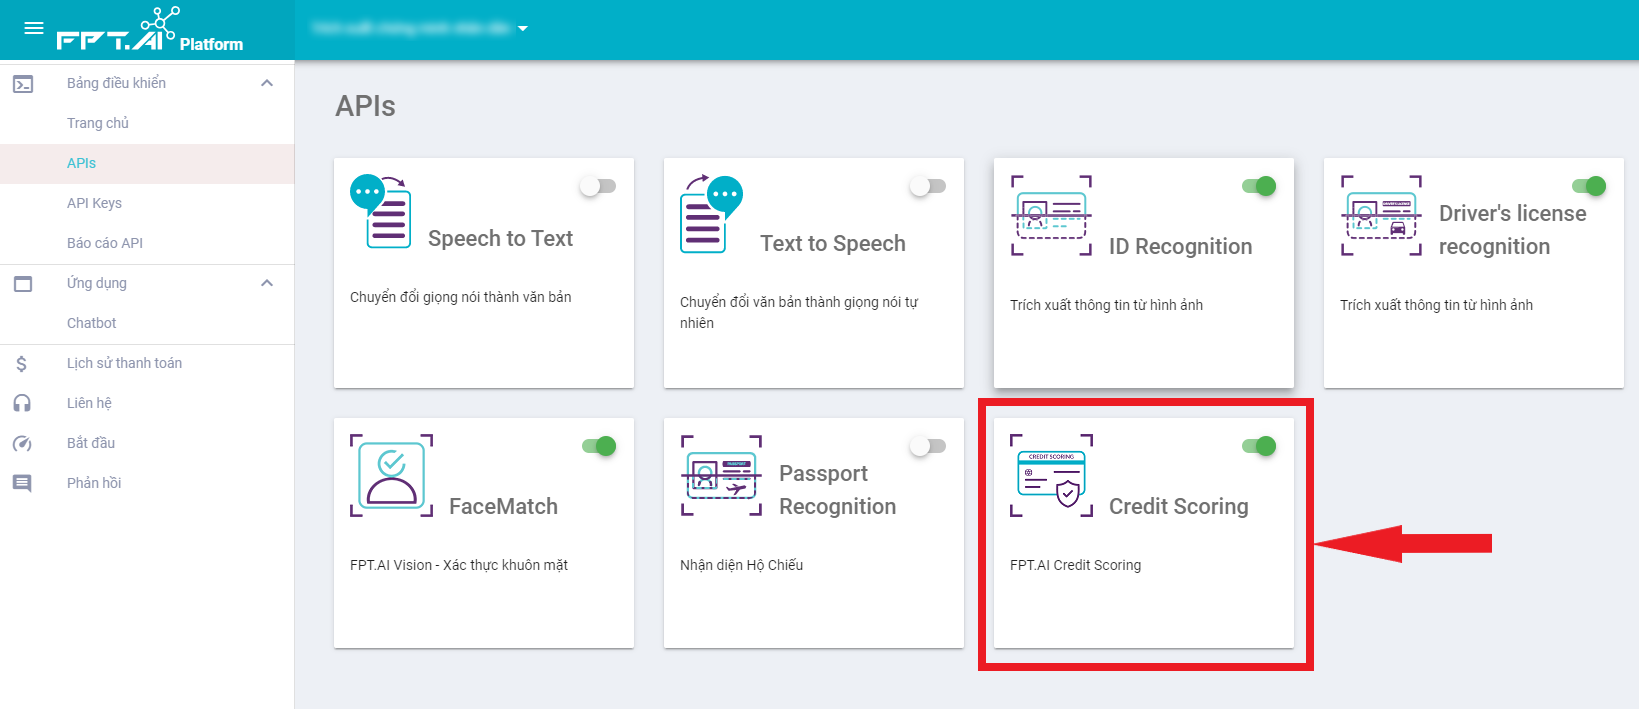Image resolution: width=1639 pixels, height=709 pixels.
Task: Click 'FPT.AI Vision - Xác thực khuôn mặt' text
Action: (459, 565)
